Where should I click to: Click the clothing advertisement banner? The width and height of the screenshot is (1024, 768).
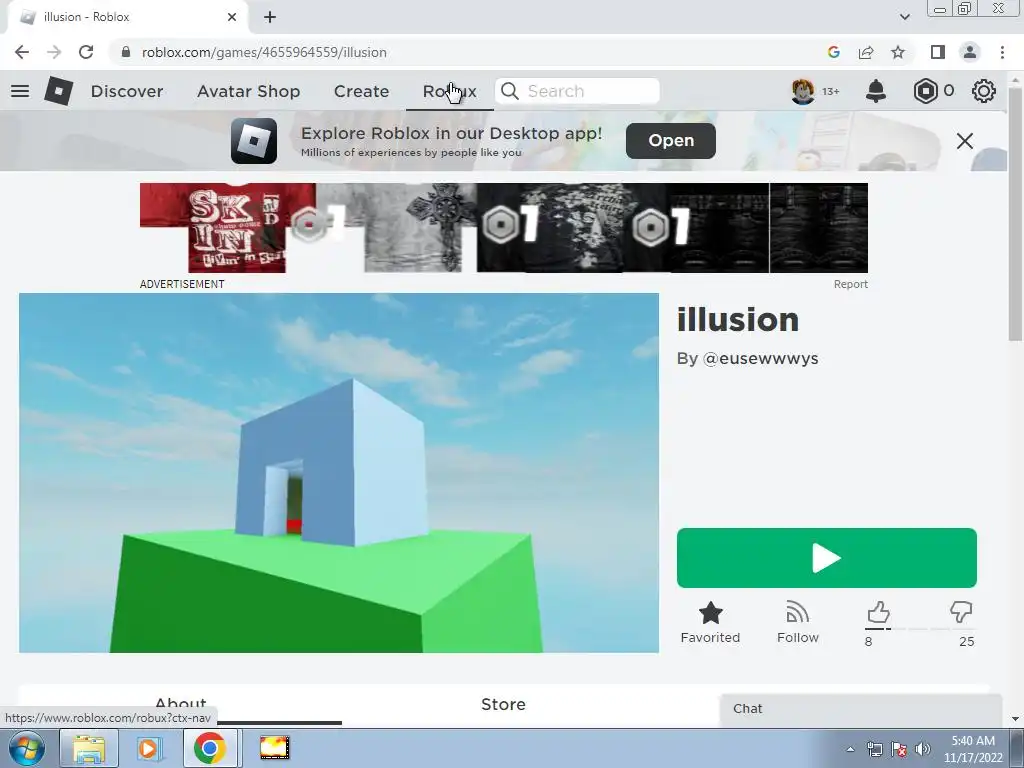[x=504, y=228]
